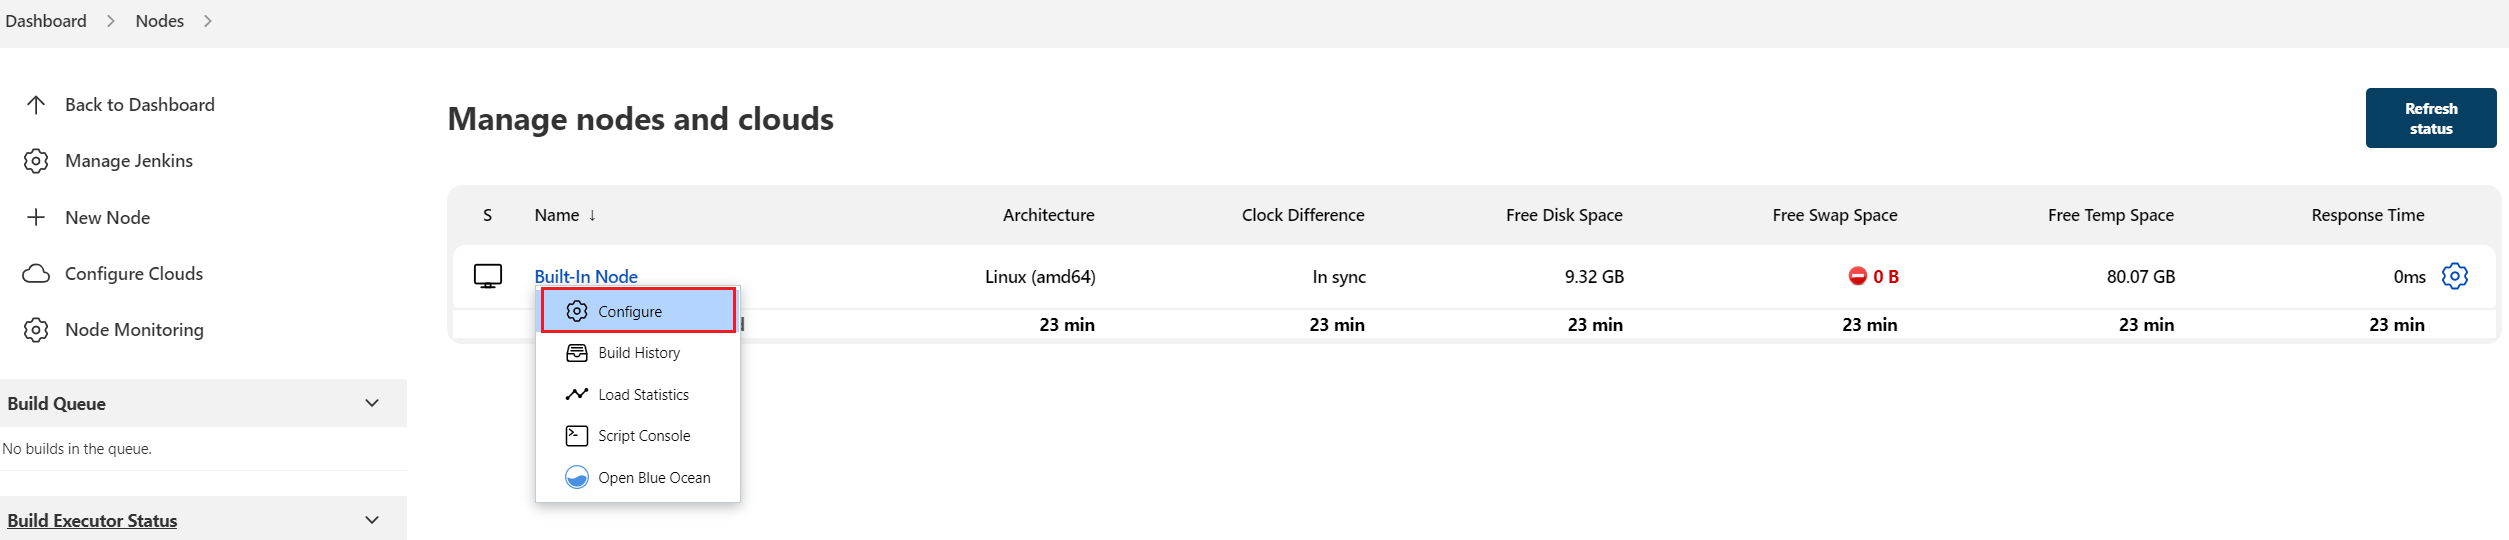Click the red Free Swap Space warning icon
2509x540 pixels.
(1857, 276)
